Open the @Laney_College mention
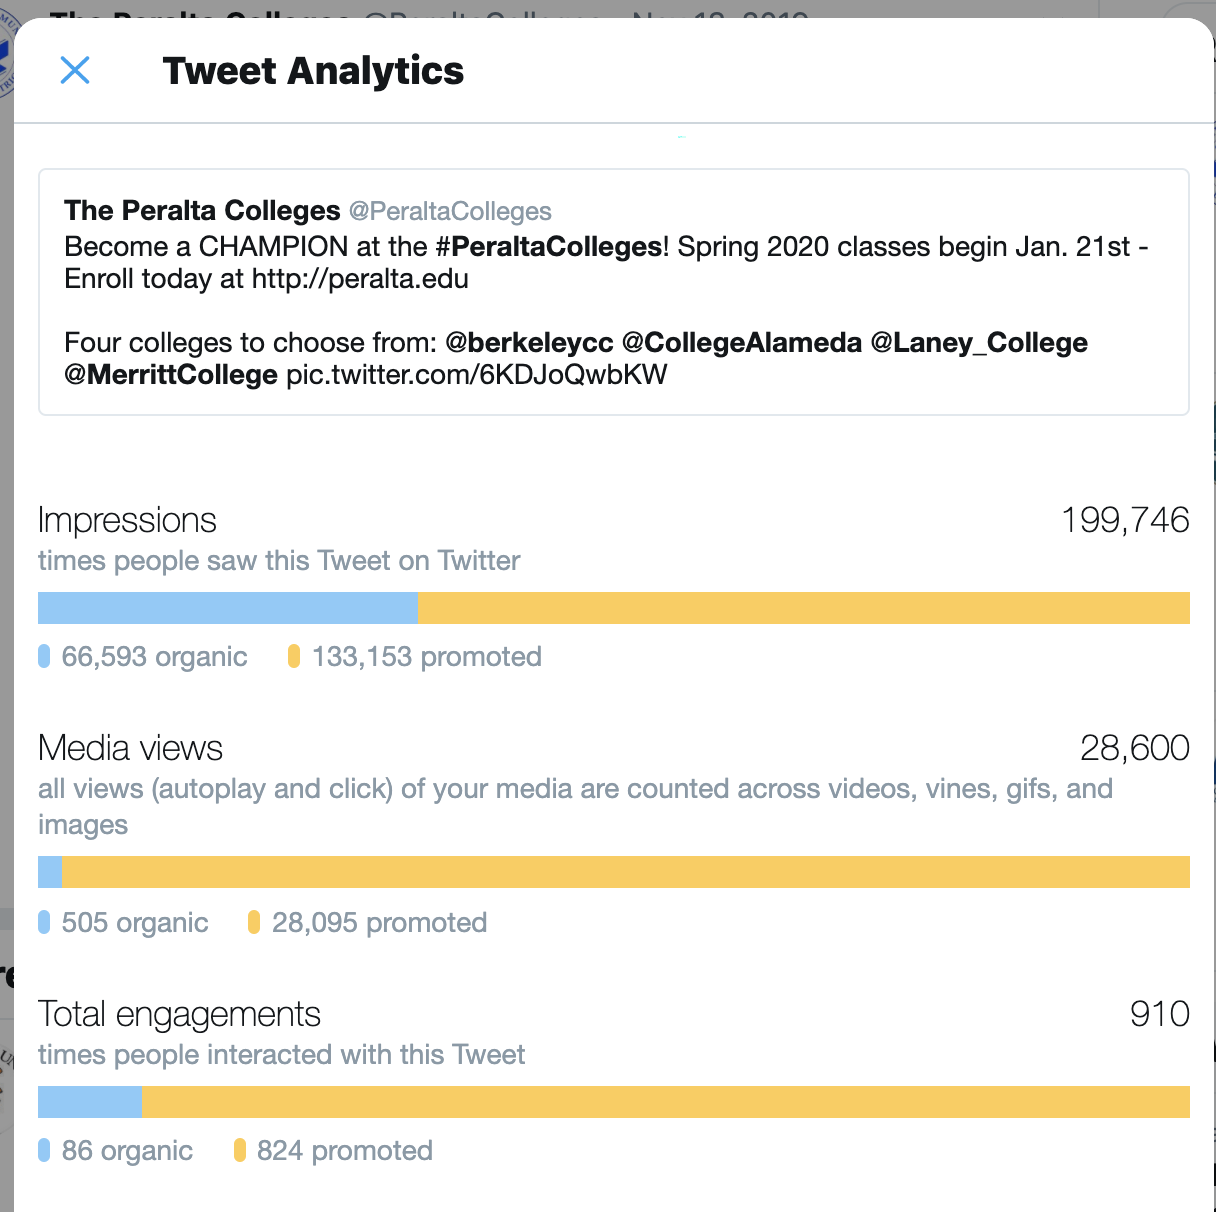This screenshot has width=1216, height=1212. (979, 343)
